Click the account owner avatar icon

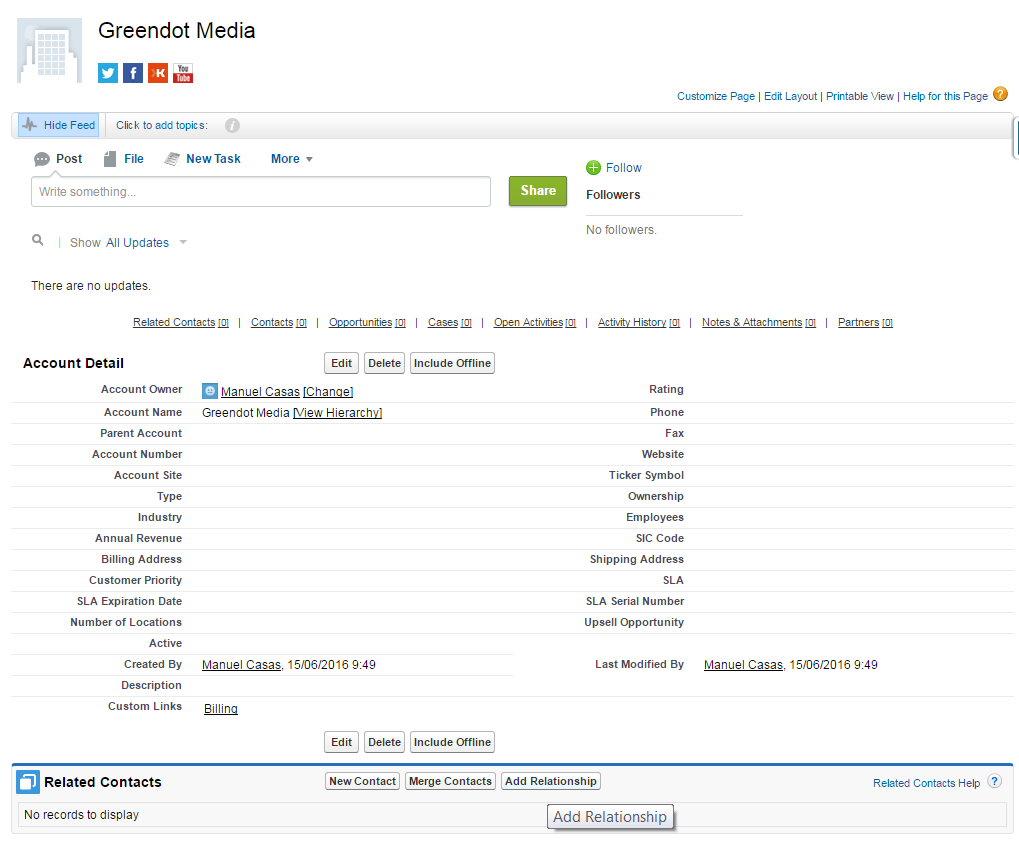[209, 390]
